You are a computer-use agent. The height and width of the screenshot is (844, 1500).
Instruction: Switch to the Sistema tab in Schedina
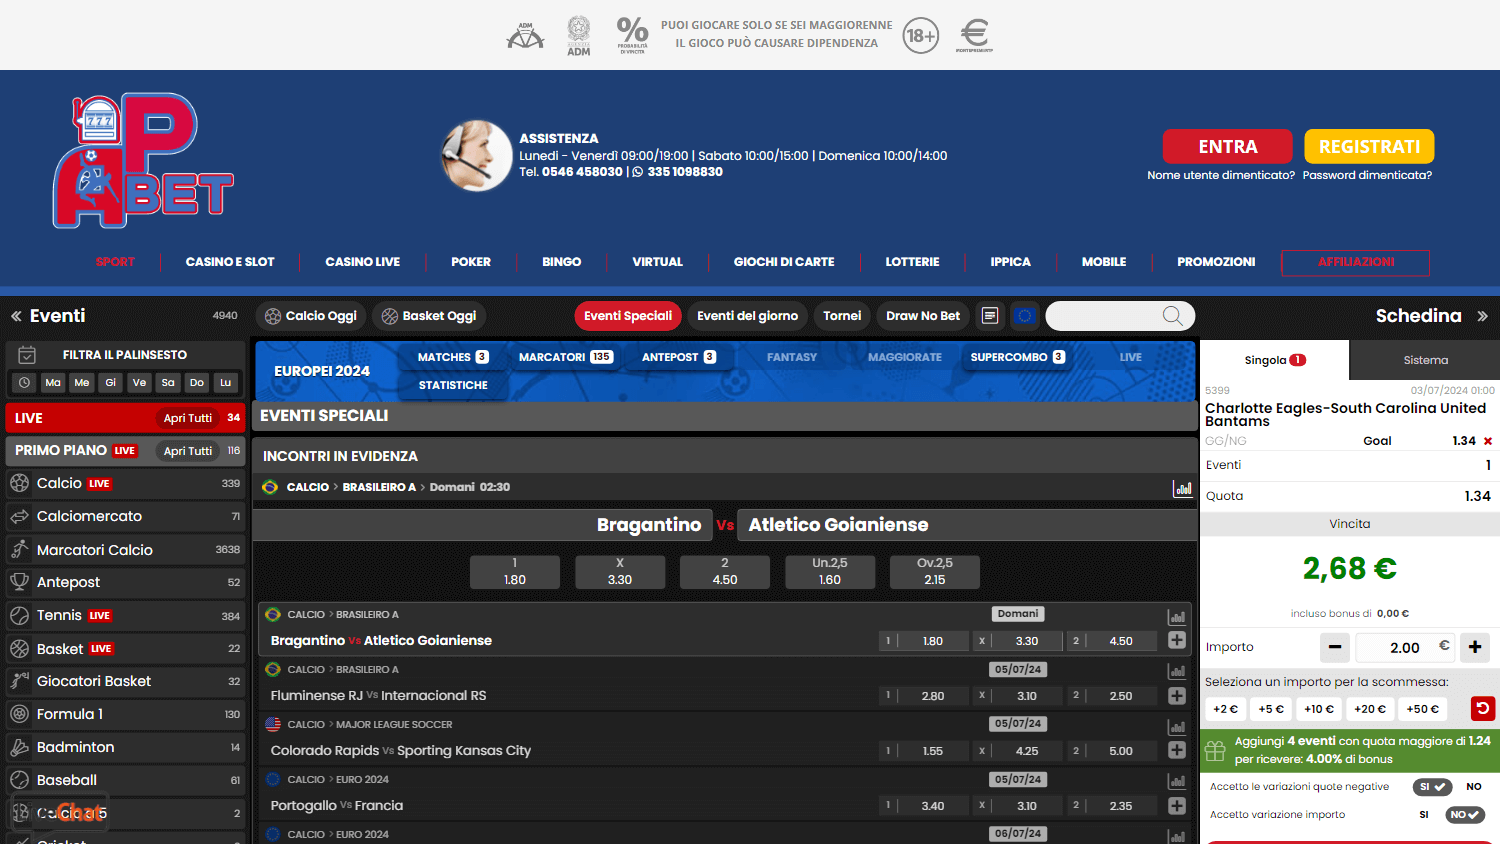tap(1425, 360)
